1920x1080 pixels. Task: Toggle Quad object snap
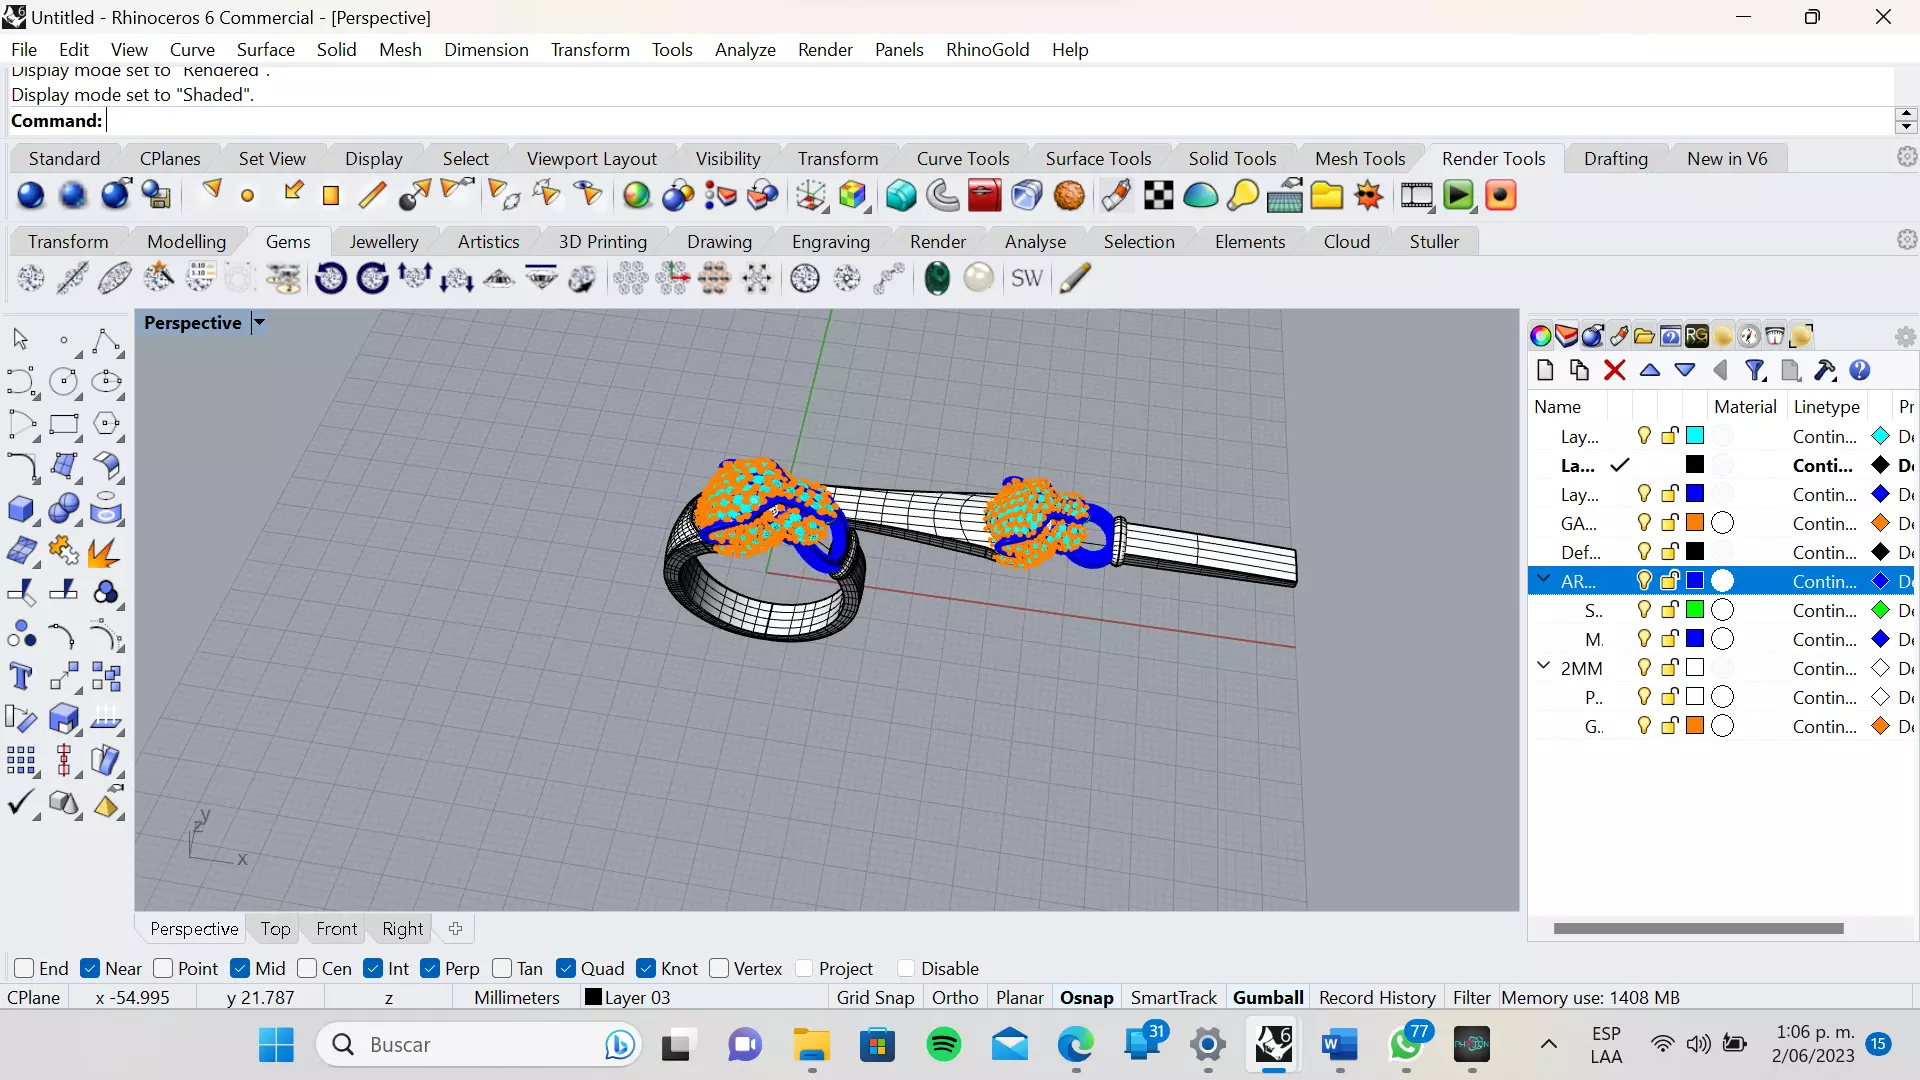point(566,968)
